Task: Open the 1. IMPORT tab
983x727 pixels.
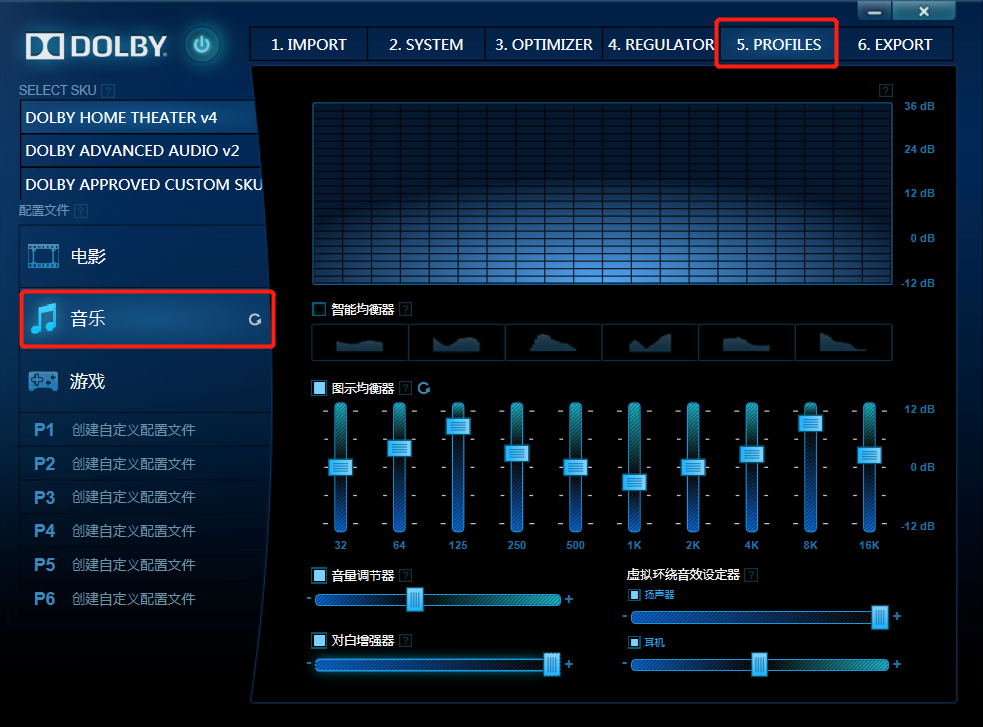Action: pyautogui.click(x=308, y=44)
